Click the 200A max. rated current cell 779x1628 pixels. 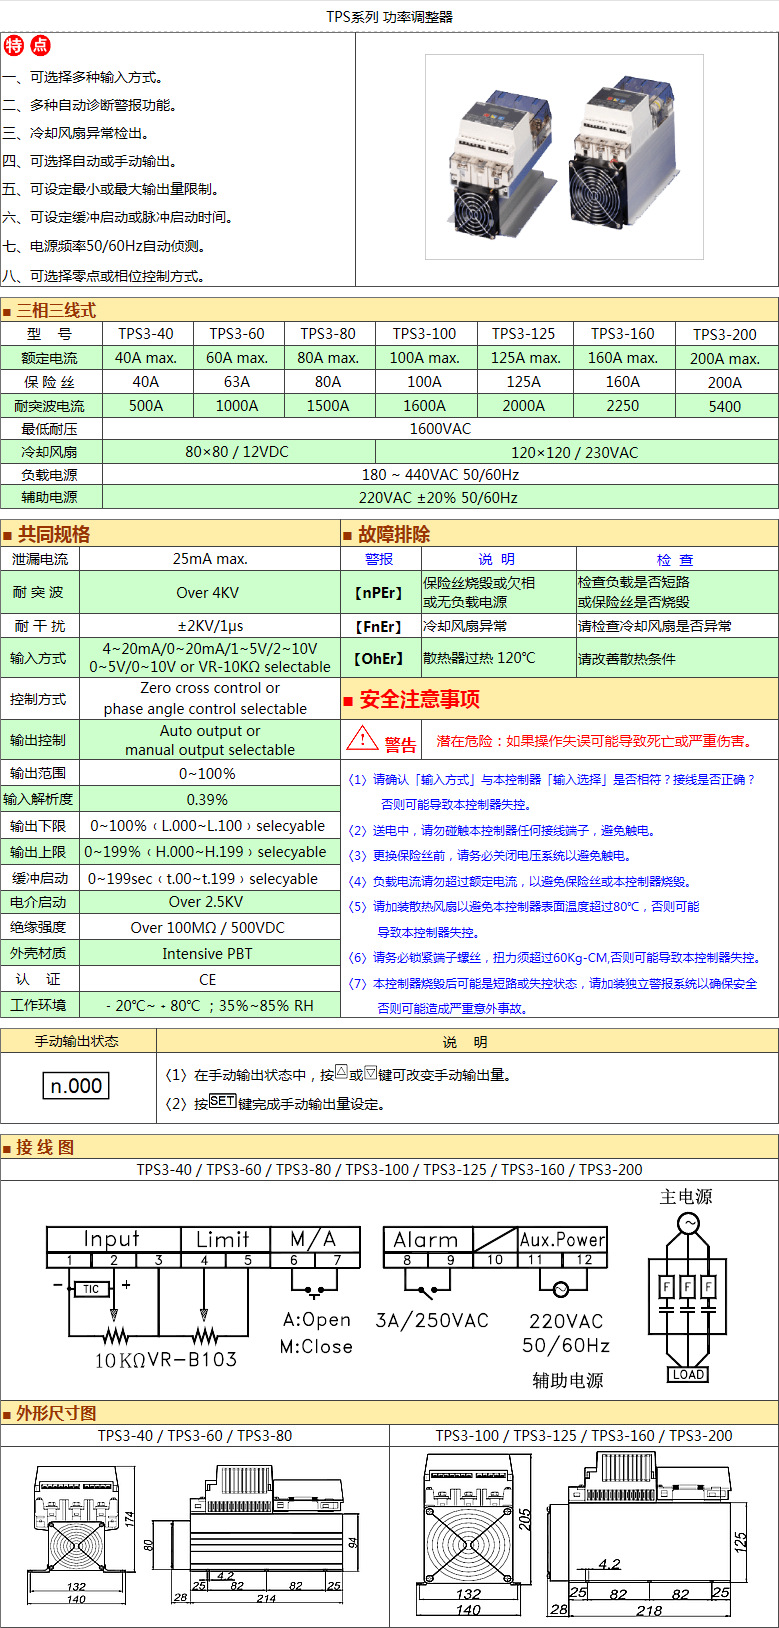[x=725, y=358]
